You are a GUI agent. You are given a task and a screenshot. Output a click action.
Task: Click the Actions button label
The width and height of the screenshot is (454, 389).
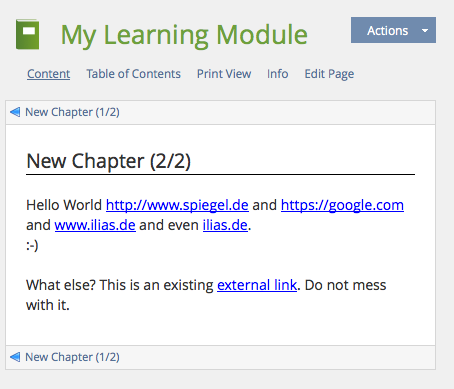coord(387,31)
